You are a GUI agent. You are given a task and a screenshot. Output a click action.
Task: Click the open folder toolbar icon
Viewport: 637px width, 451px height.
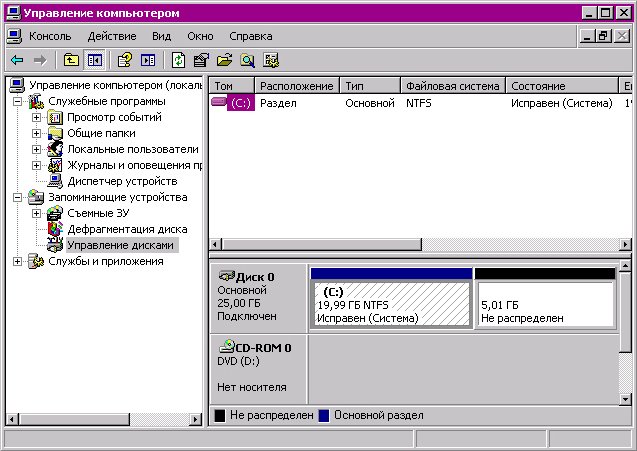(224, 61)
